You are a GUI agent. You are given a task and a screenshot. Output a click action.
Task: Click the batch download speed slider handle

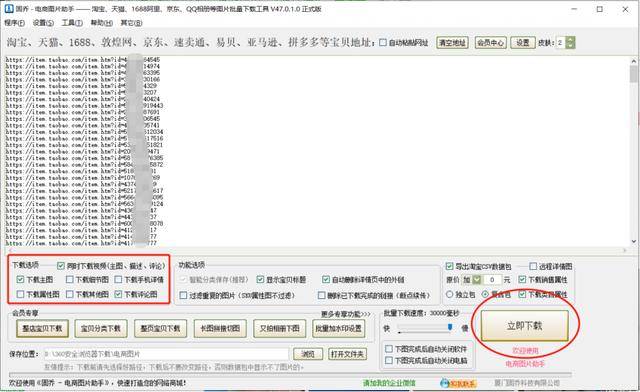point(450,327)
